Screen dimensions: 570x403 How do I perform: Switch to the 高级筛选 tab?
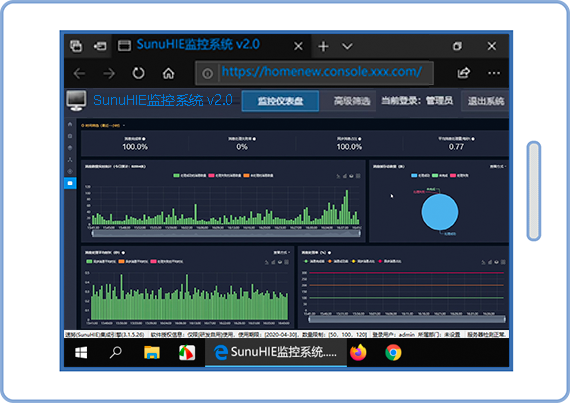352,101
